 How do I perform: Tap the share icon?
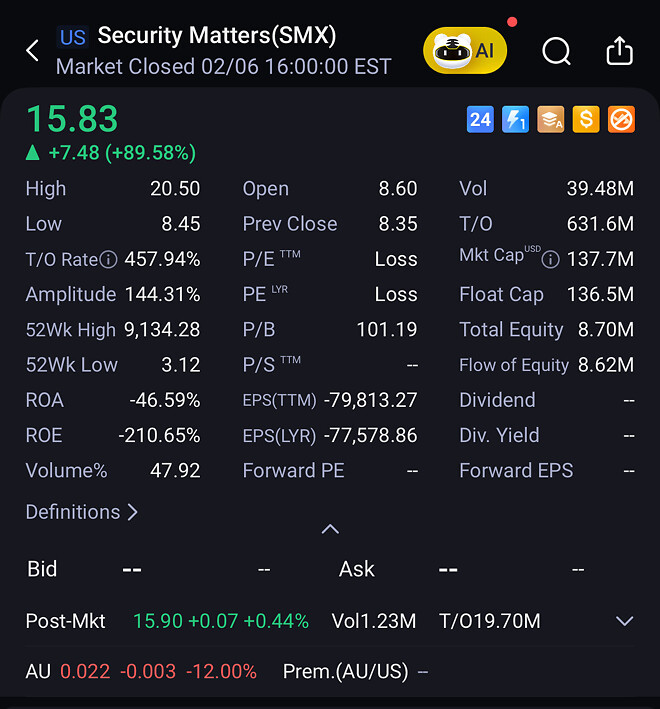[x=620, y=51]
